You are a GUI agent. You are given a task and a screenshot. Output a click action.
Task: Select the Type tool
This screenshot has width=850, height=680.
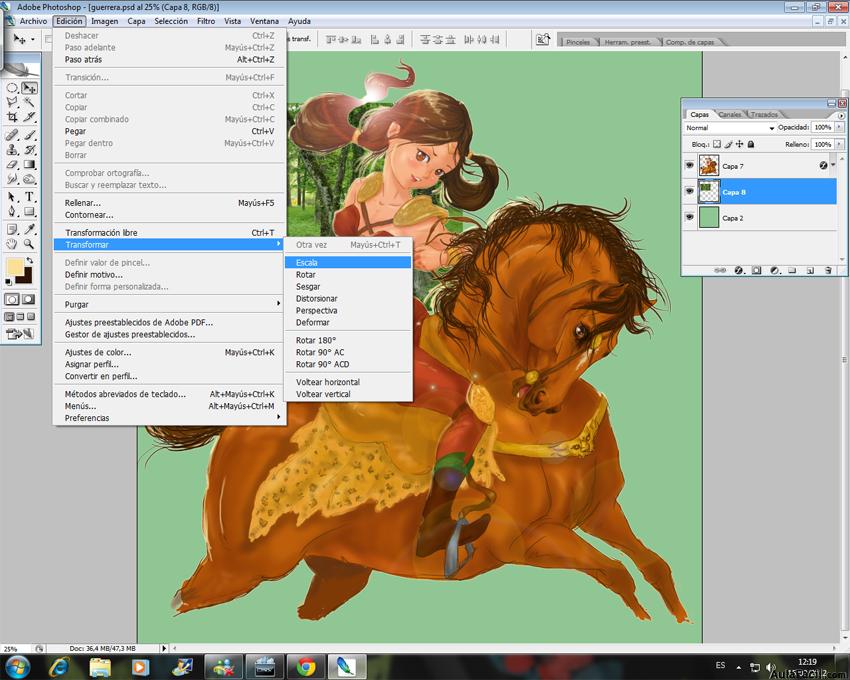point(29,197)
